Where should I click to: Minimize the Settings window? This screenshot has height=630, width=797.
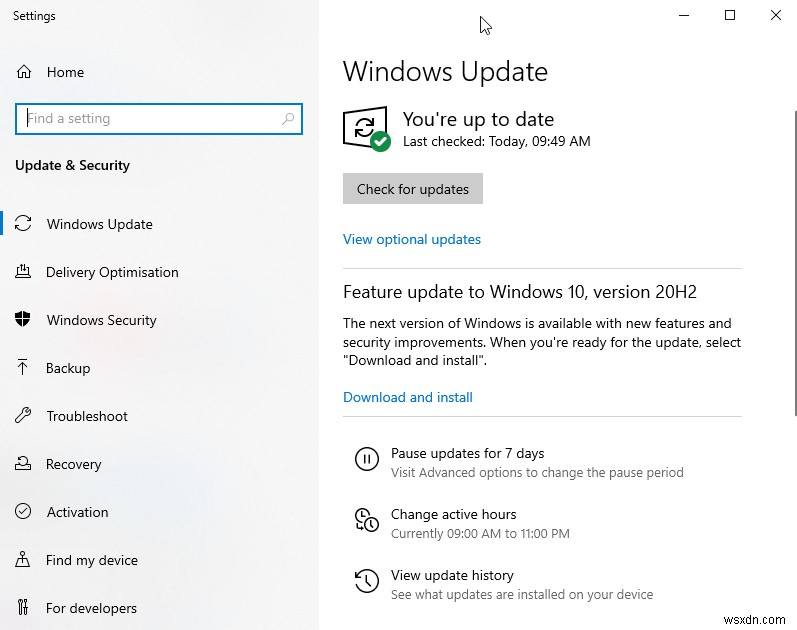[684, 15]
